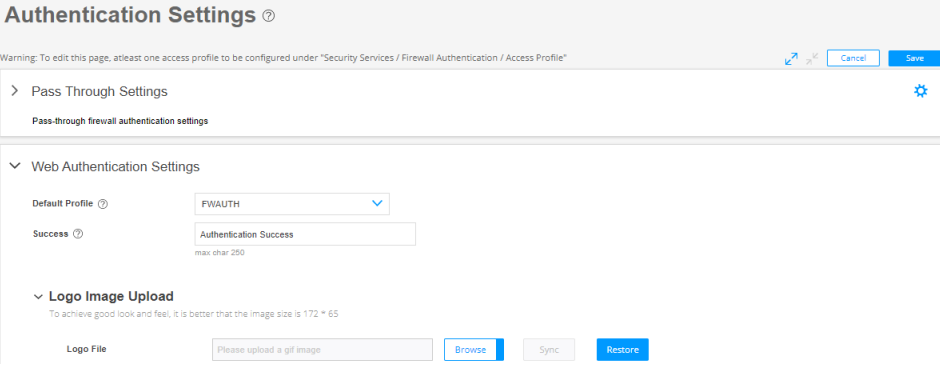The height and width of the screenshot is (366, 940).
Task: Open help icon beside Authentication Settings title
Action: pos(269,17)
